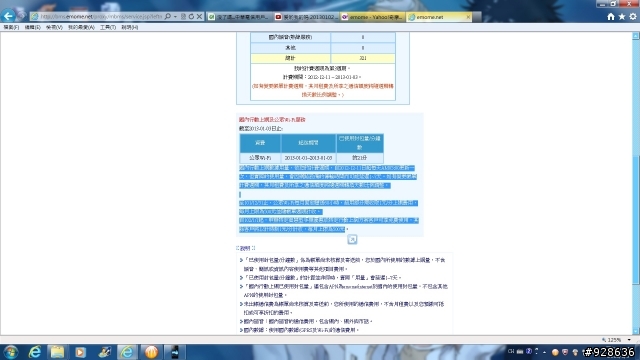Focus the emome.net address bar

coord(102,16)
